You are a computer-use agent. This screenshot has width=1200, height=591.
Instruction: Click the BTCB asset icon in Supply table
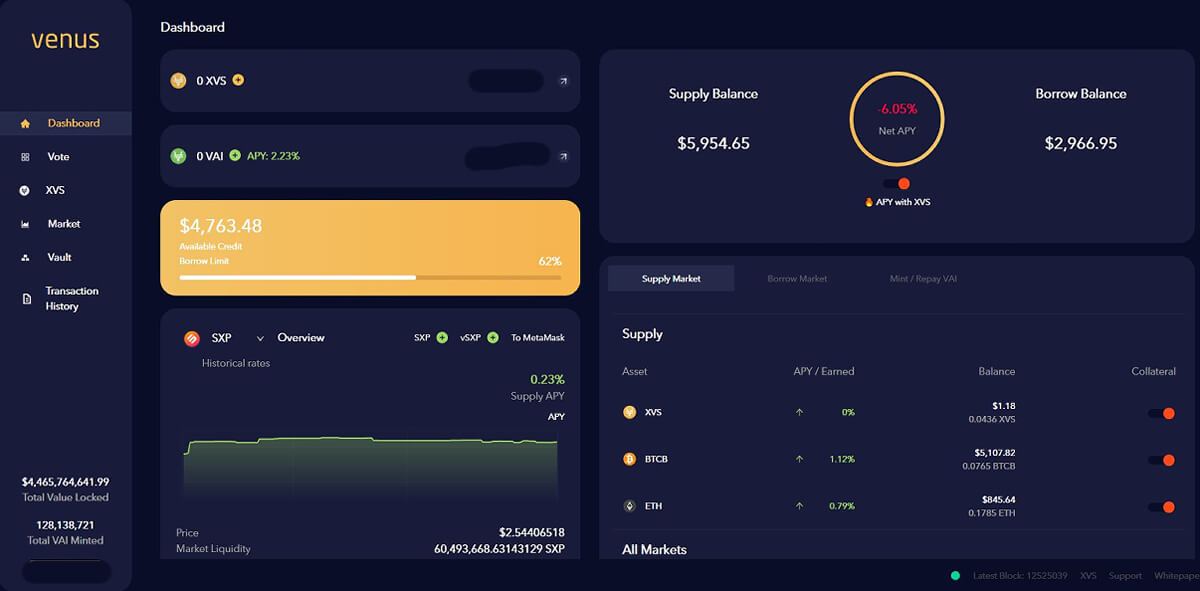pyautogui.click(x=630, y=459)
